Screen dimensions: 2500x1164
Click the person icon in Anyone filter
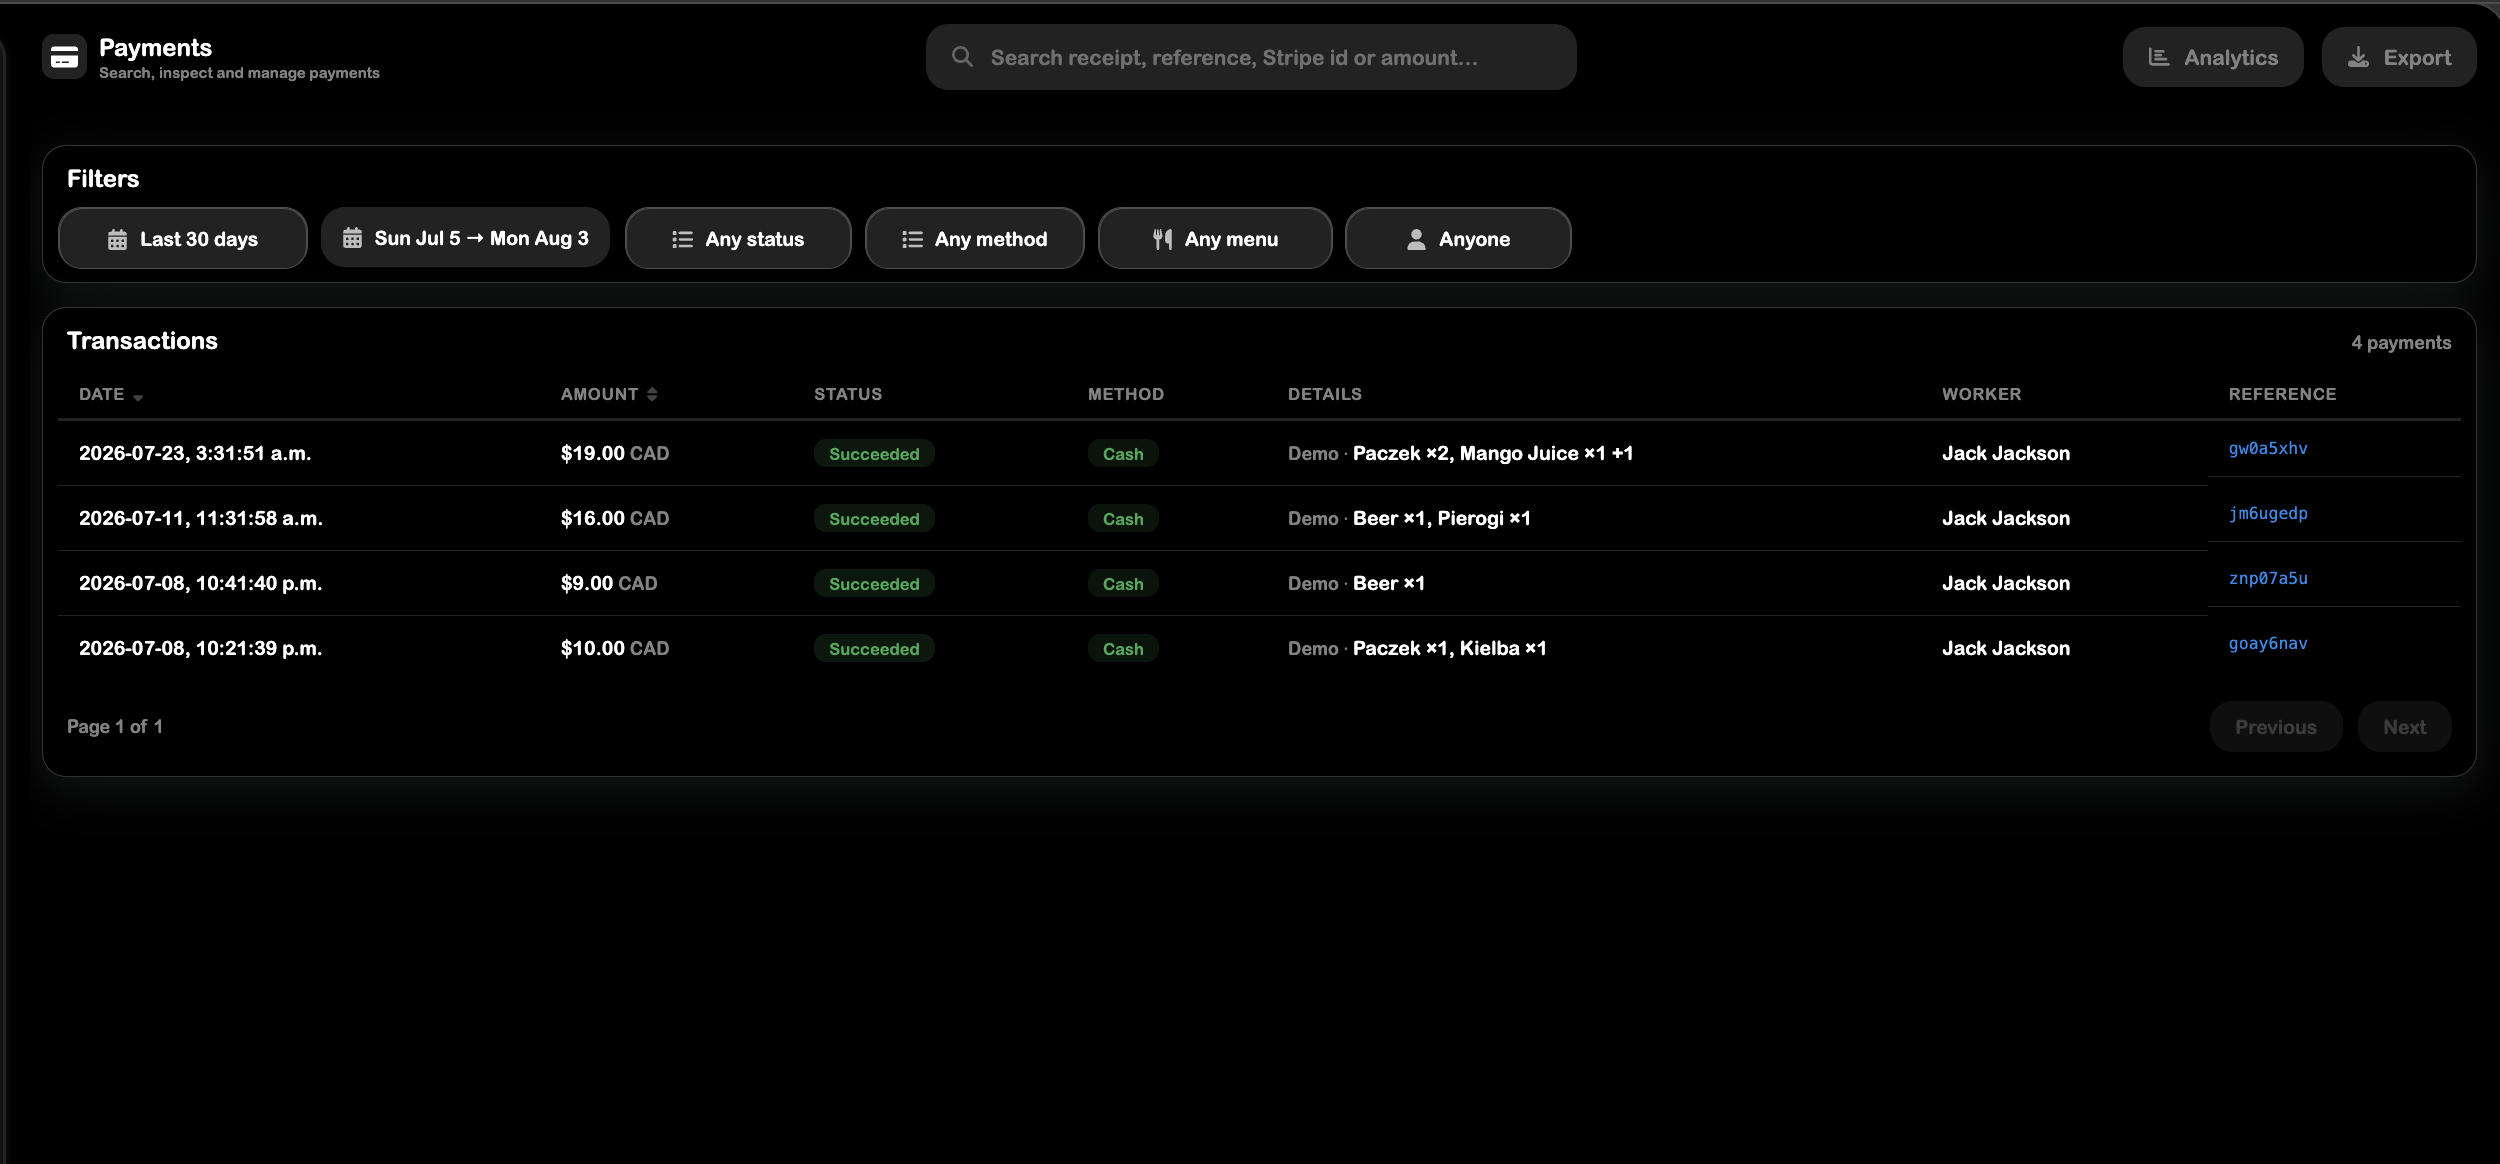tap(1416, 239)
